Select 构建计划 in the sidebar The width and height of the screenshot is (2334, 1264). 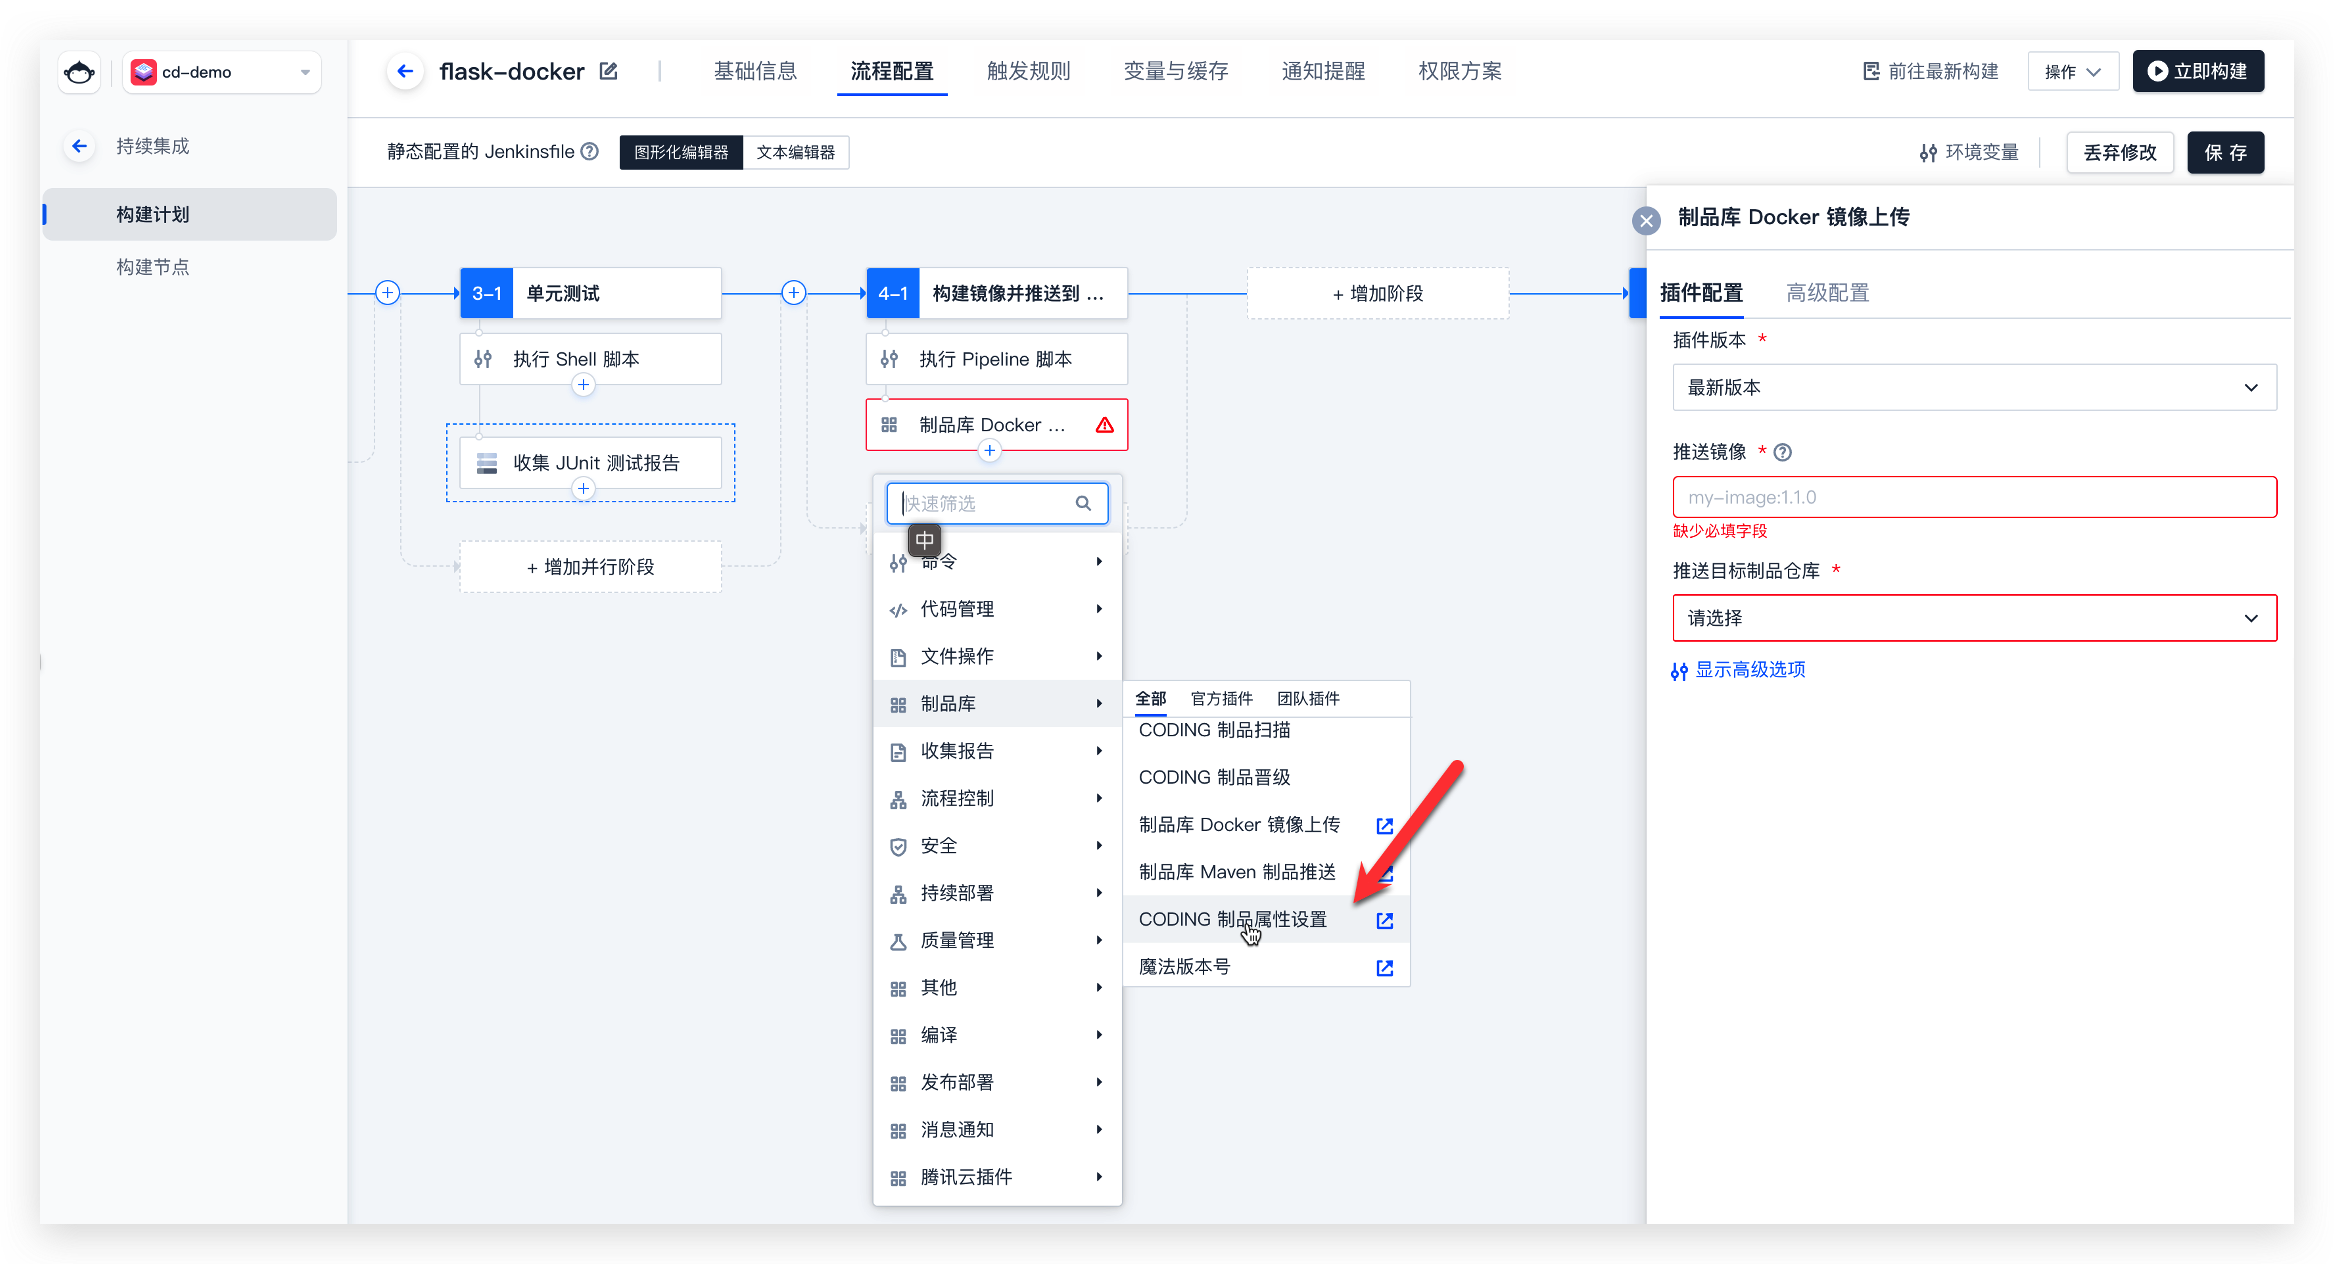point(190,214)
